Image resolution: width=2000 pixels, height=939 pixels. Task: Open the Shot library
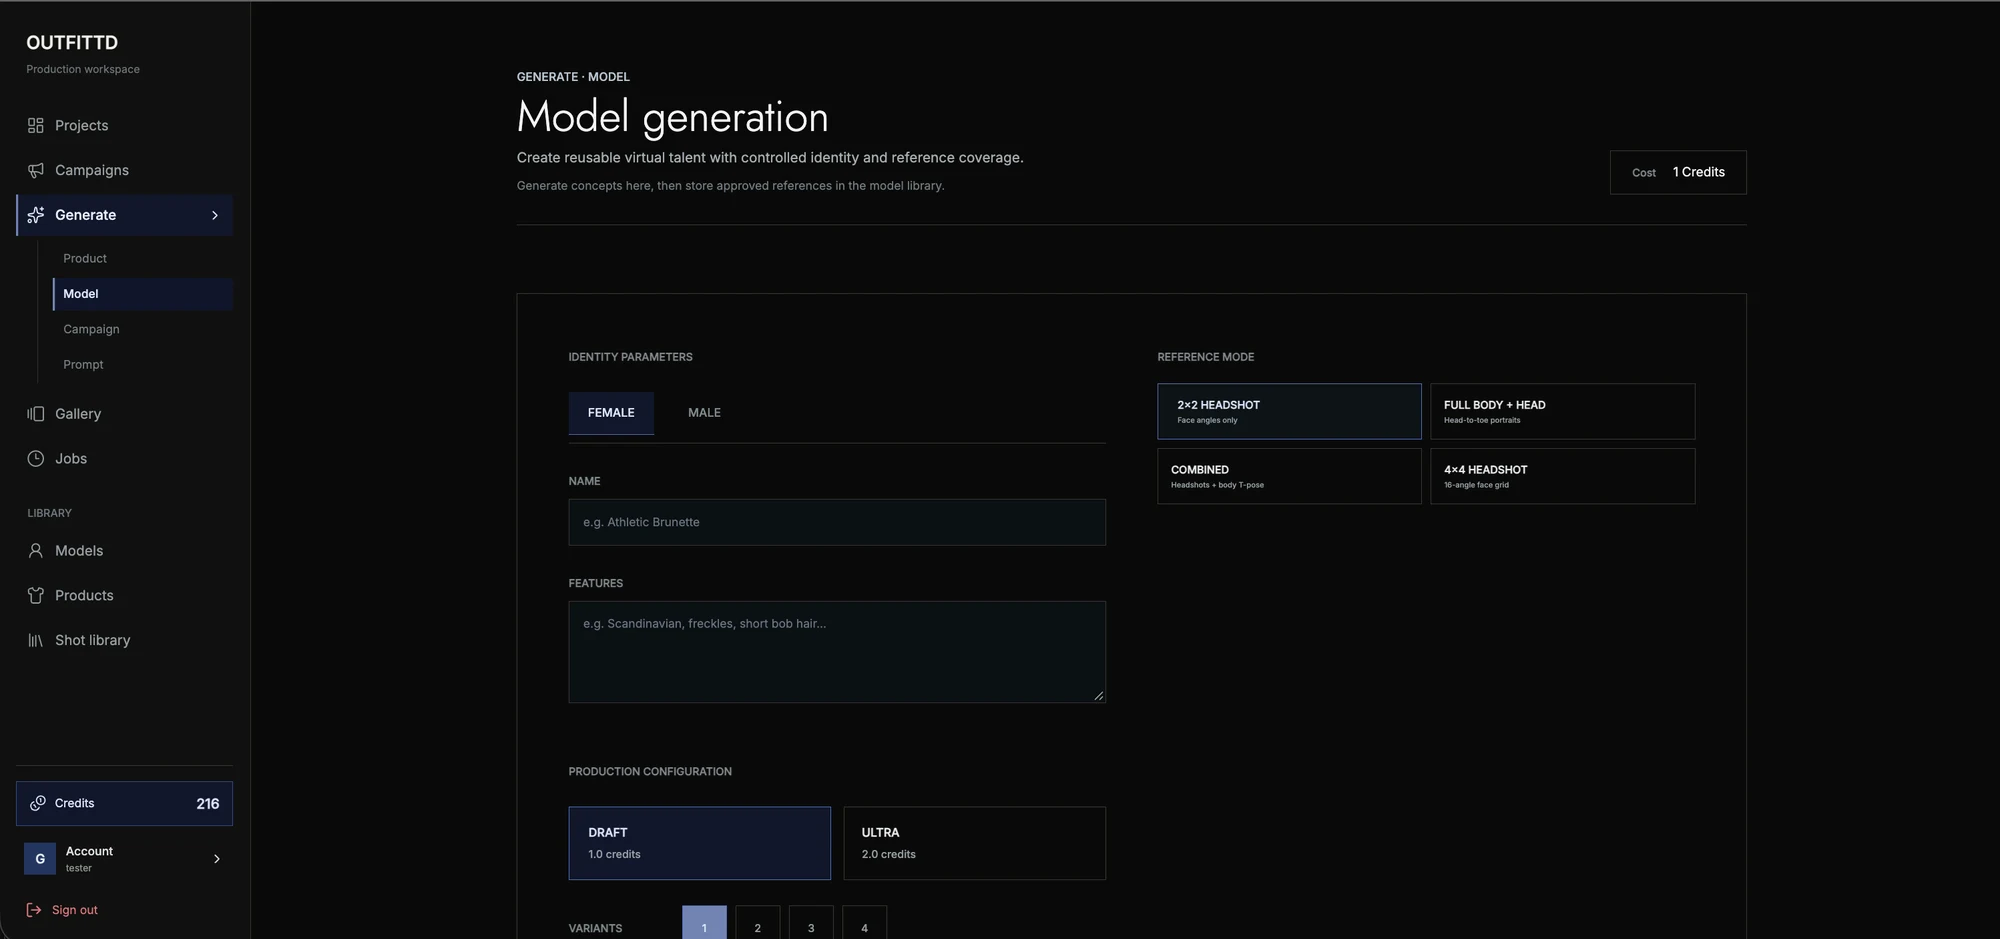coord(125,641)
